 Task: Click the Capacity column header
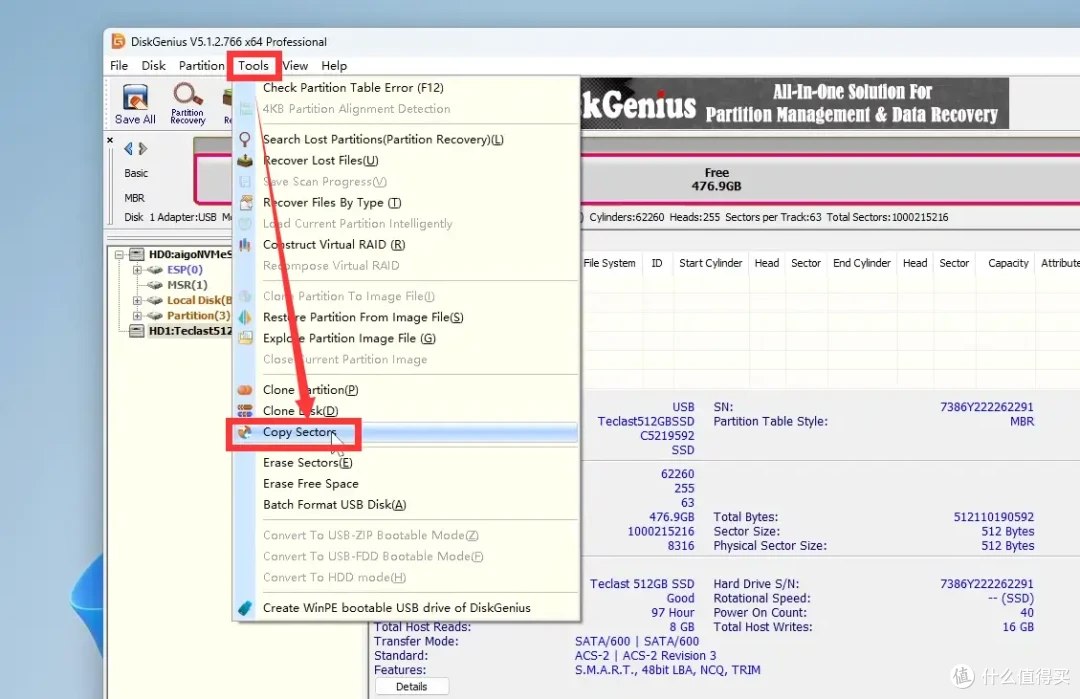tap(1008, 263)
